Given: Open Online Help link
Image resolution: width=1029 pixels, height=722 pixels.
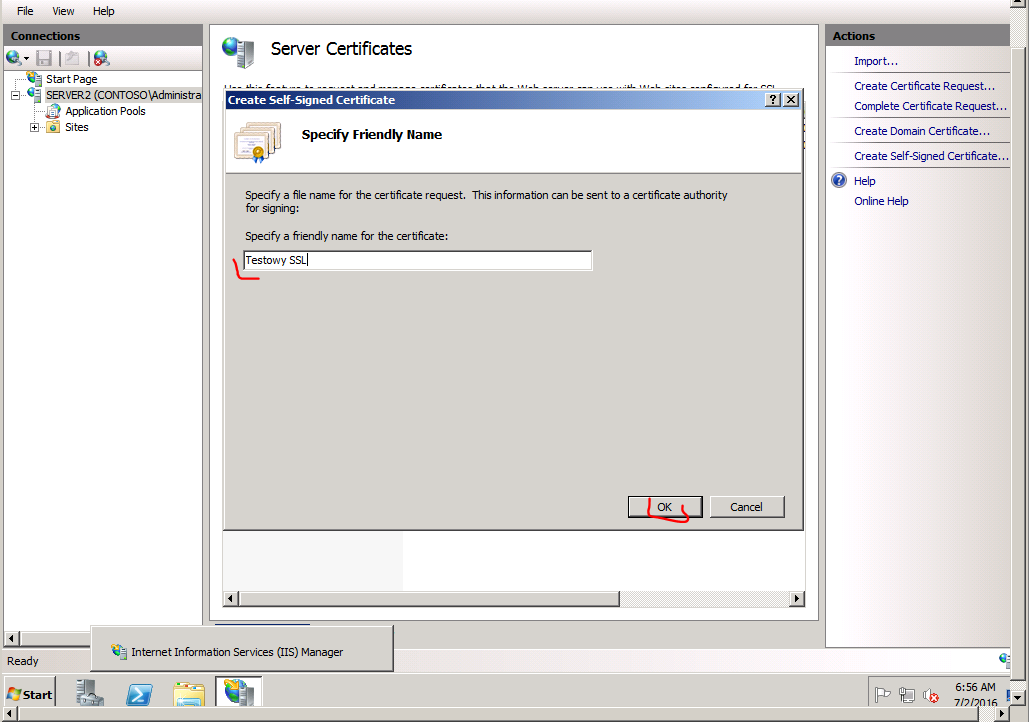Looking at the screenshot, I should tap(881, 201).
